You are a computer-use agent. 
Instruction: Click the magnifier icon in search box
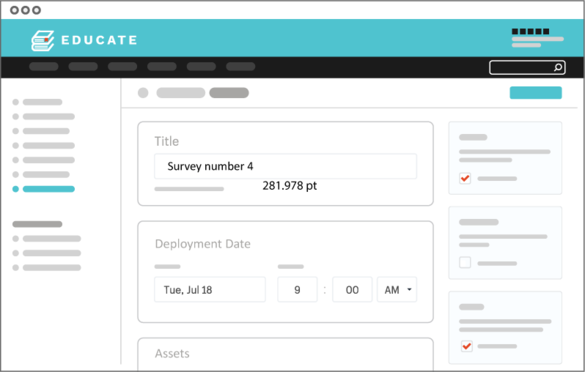click(558, 68)
